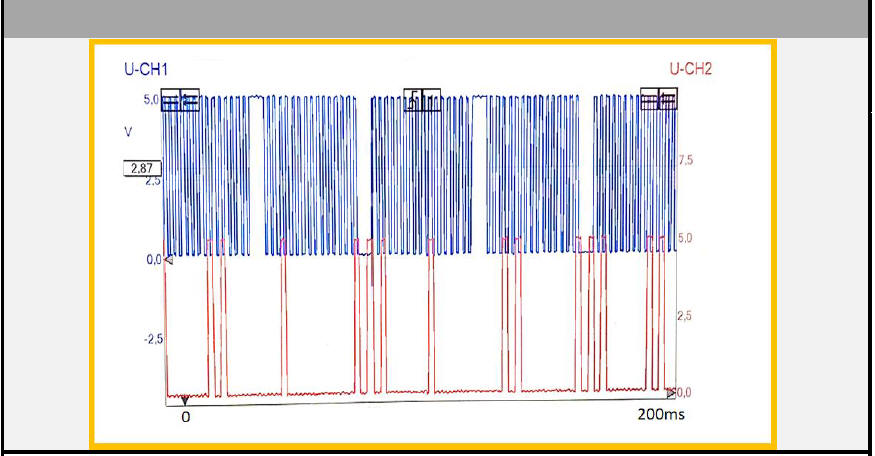Select the right cursor marker at top
The height and width of the screenshot is (456, 875).
tap(659, 98)
